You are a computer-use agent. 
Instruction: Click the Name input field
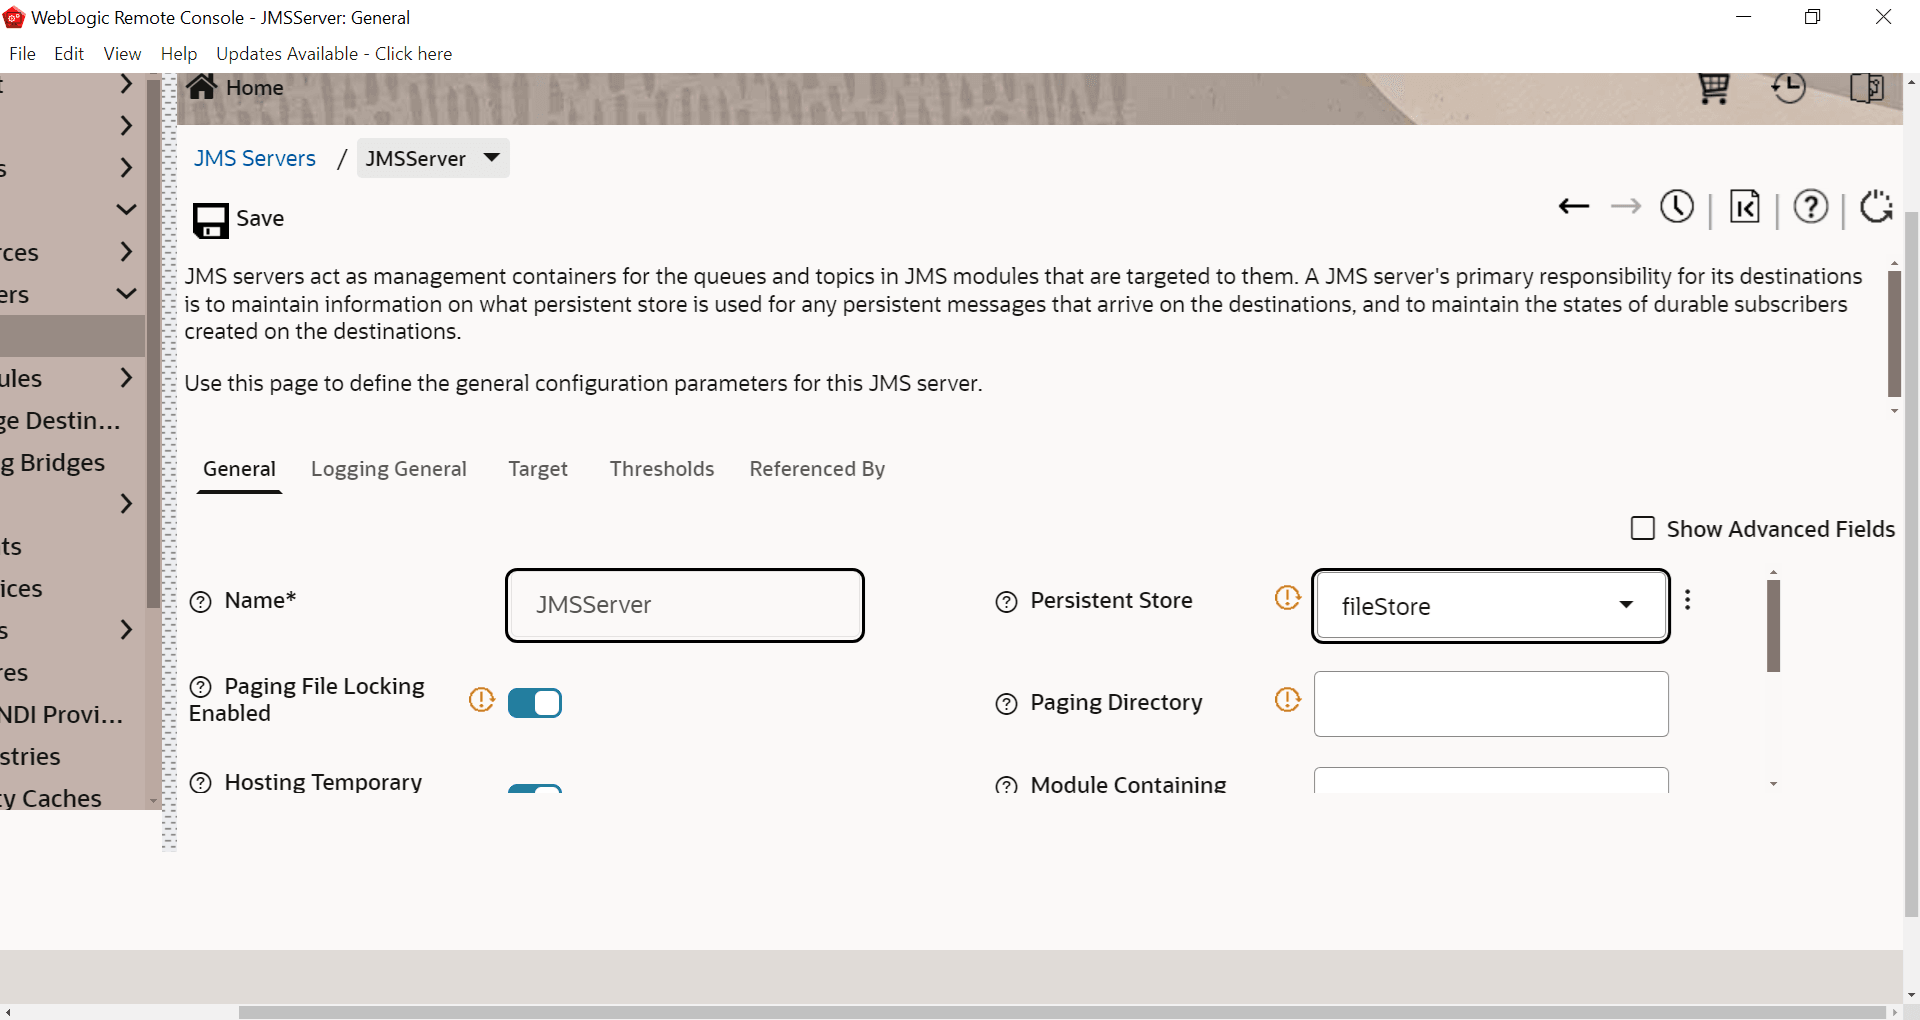(685, 606)
